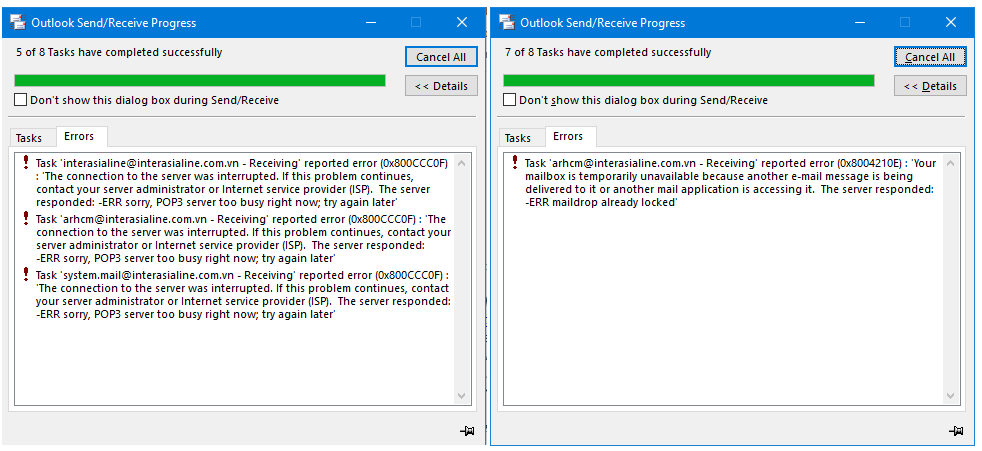Click scroll up arrow in left error list

462,163
